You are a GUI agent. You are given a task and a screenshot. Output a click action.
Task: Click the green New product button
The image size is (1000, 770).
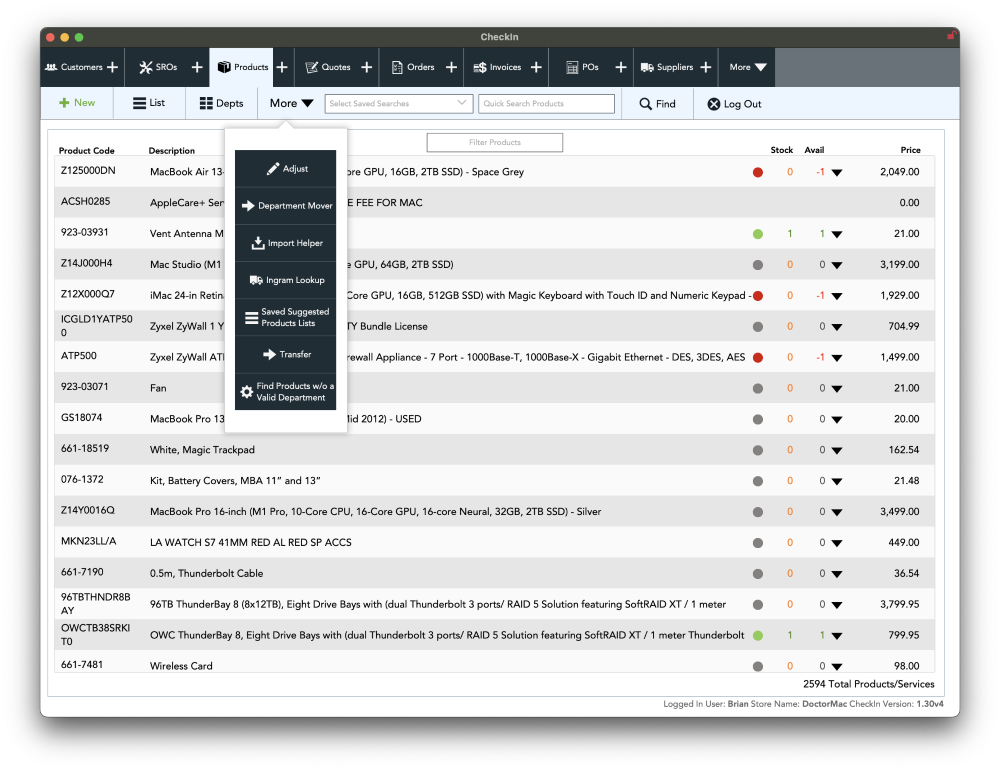point(77,103)
